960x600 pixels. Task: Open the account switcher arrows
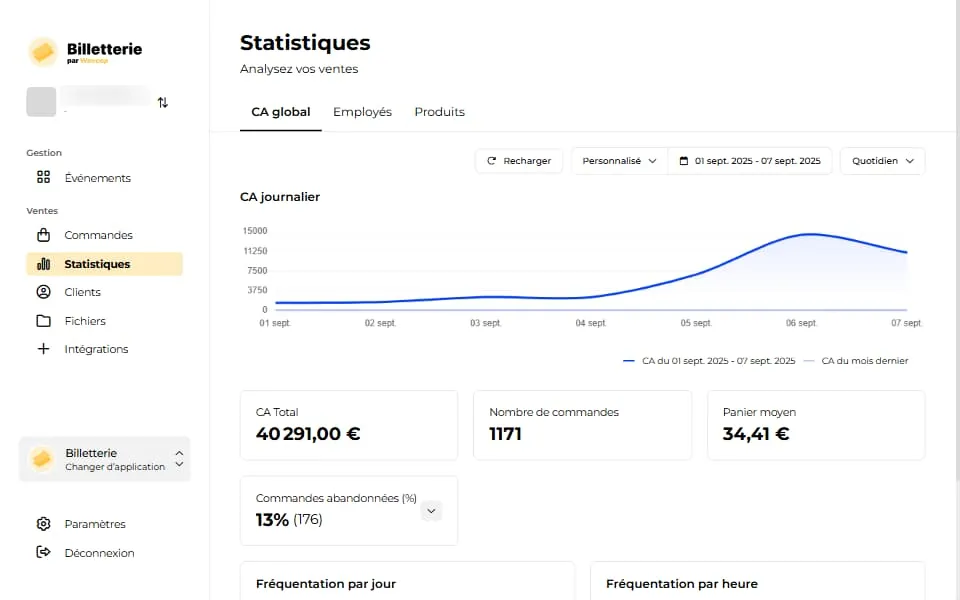pyautogui.click(x=163, y=102)
